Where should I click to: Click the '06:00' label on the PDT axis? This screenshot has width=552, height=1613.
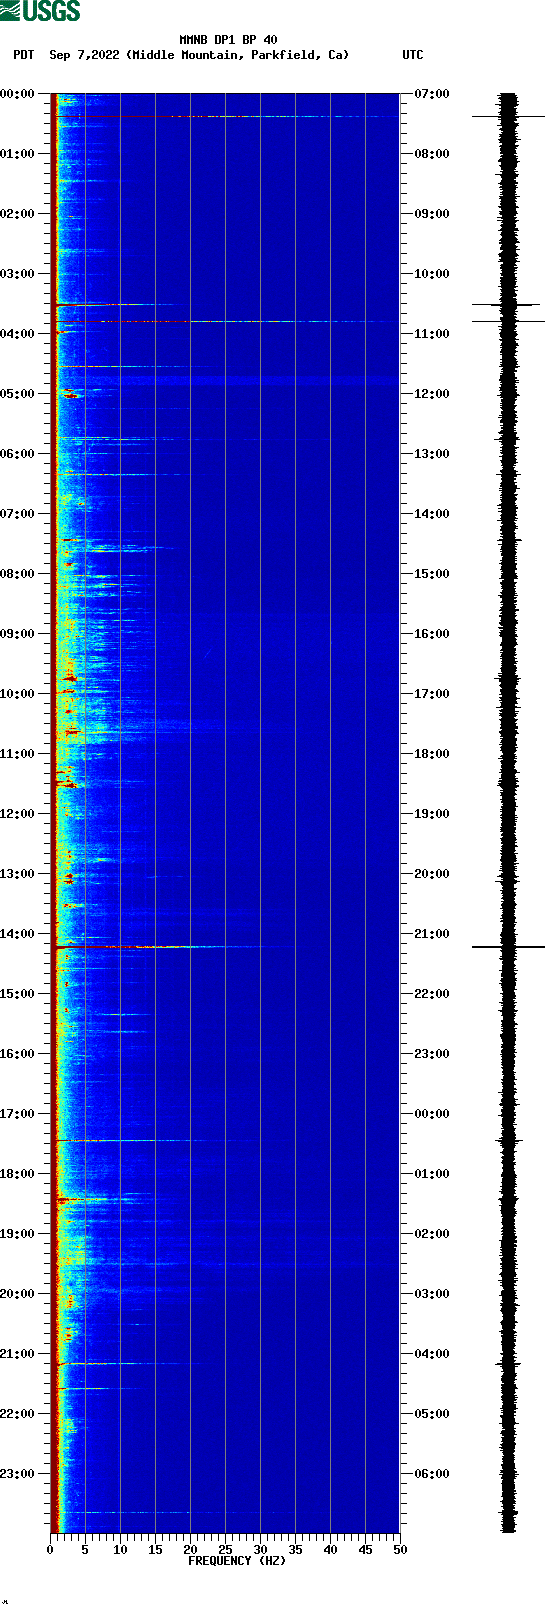(17, 454)
